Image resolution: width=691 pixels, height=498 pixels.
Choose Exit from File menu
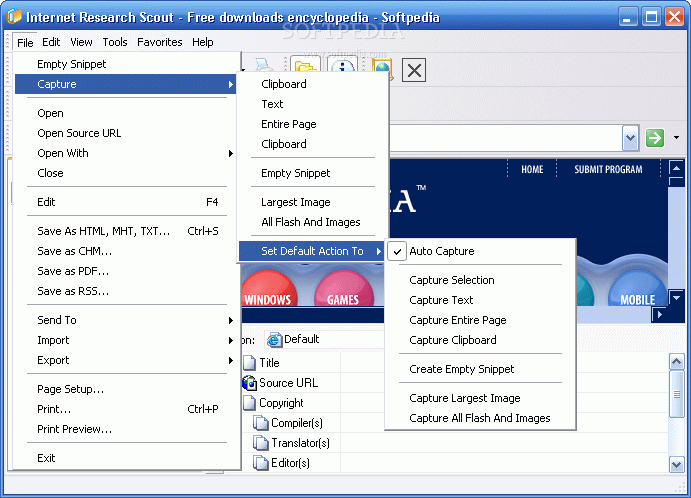point(126,458)
